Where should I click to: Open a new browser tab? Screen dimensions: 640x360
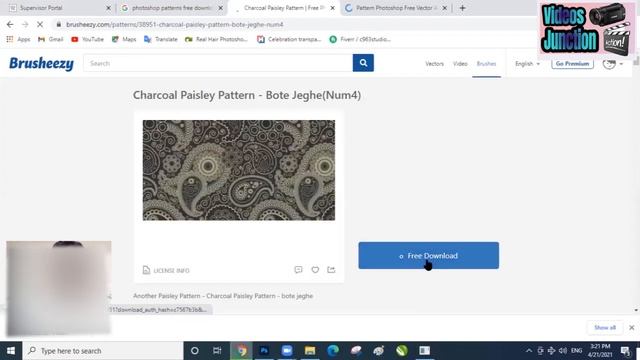click(x=462, y=8)
